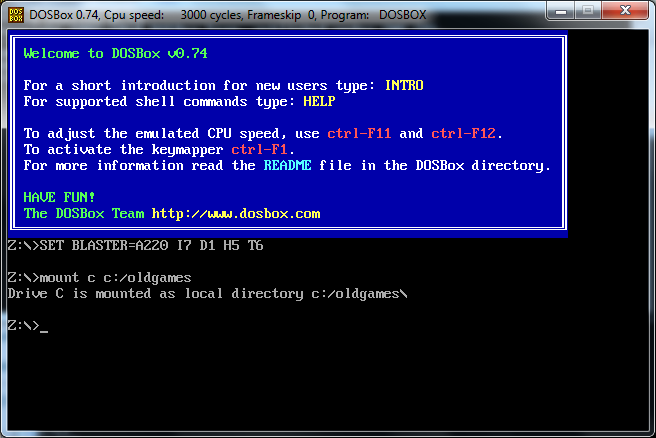
Task: Click the blinking cursor at Z:\> prompt
Action: (44, 330)
